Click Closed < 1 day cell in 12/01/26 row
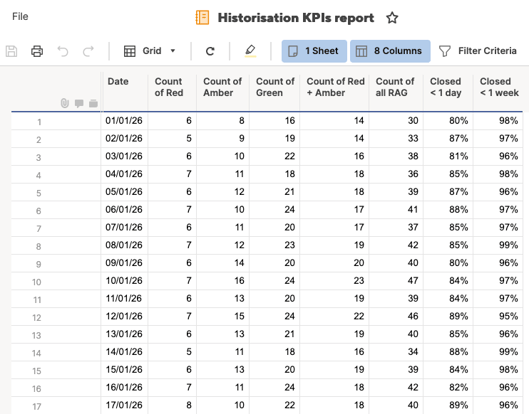Viewport: 529px width, 414px height. (448, 316)
